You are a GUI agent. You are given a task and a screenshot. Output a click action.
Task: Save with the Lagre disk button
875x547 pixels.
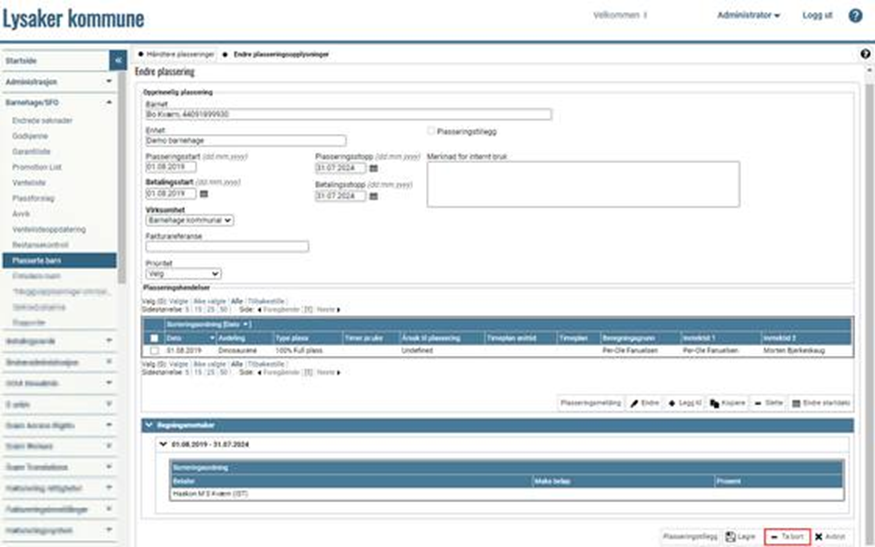(x=741, y=537)
